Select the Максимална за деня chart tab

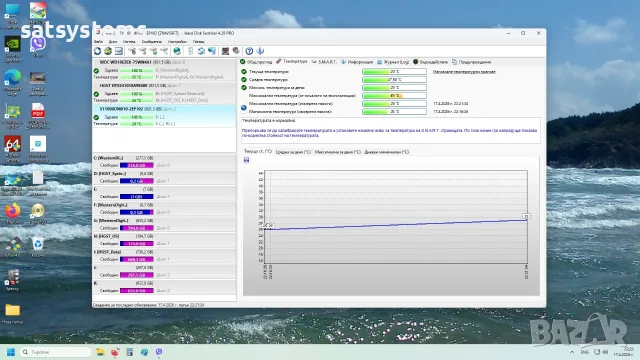coord(338,152)
